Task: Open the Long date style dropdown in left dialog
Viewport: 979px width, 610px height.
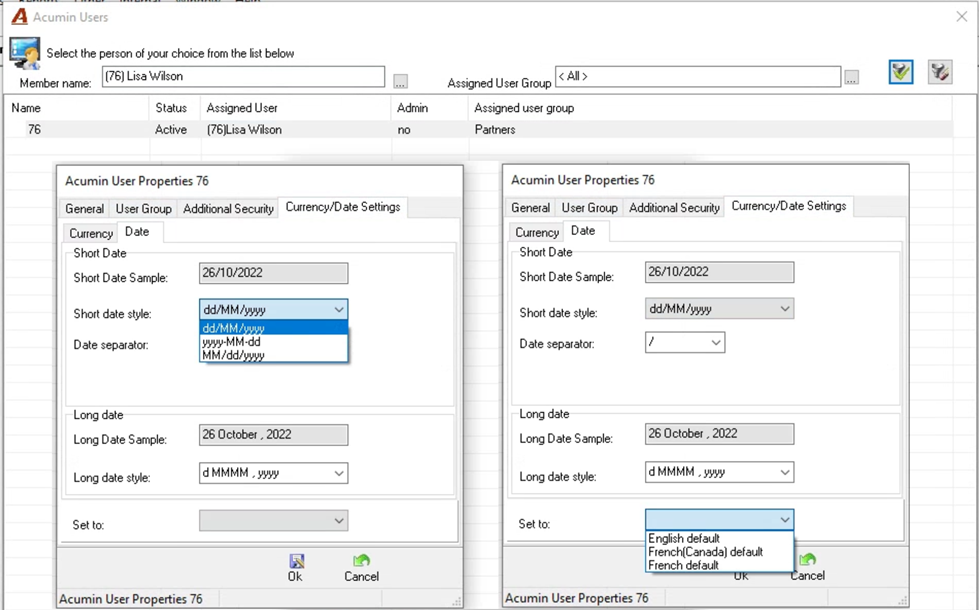Action: point(338,473)
